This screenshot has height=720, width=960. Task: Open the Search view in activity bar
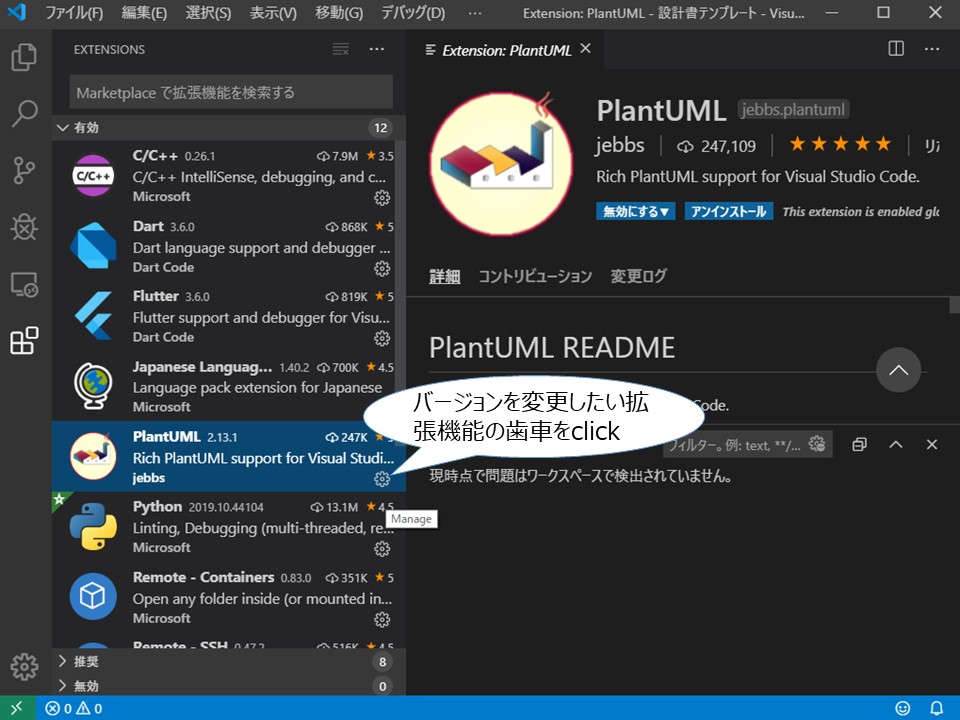click(24, 113)
